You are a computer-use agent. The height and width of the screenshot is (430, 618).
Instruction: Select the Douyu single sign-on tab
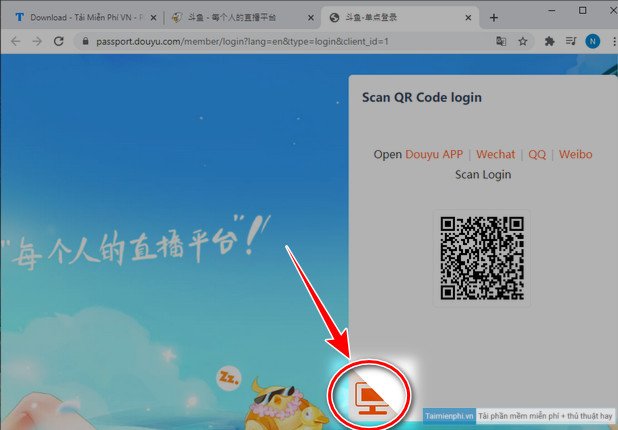[400, 18]
